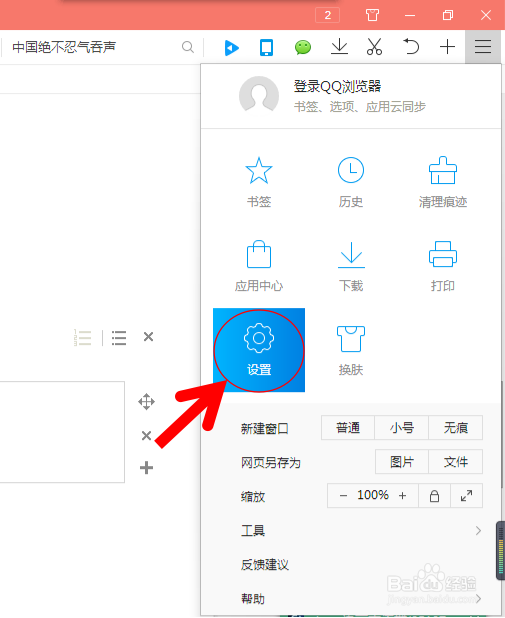Click 无痕 incognito window button
Image resolution: width=505 pixels, height=618 pixels.
pos(455,428)
